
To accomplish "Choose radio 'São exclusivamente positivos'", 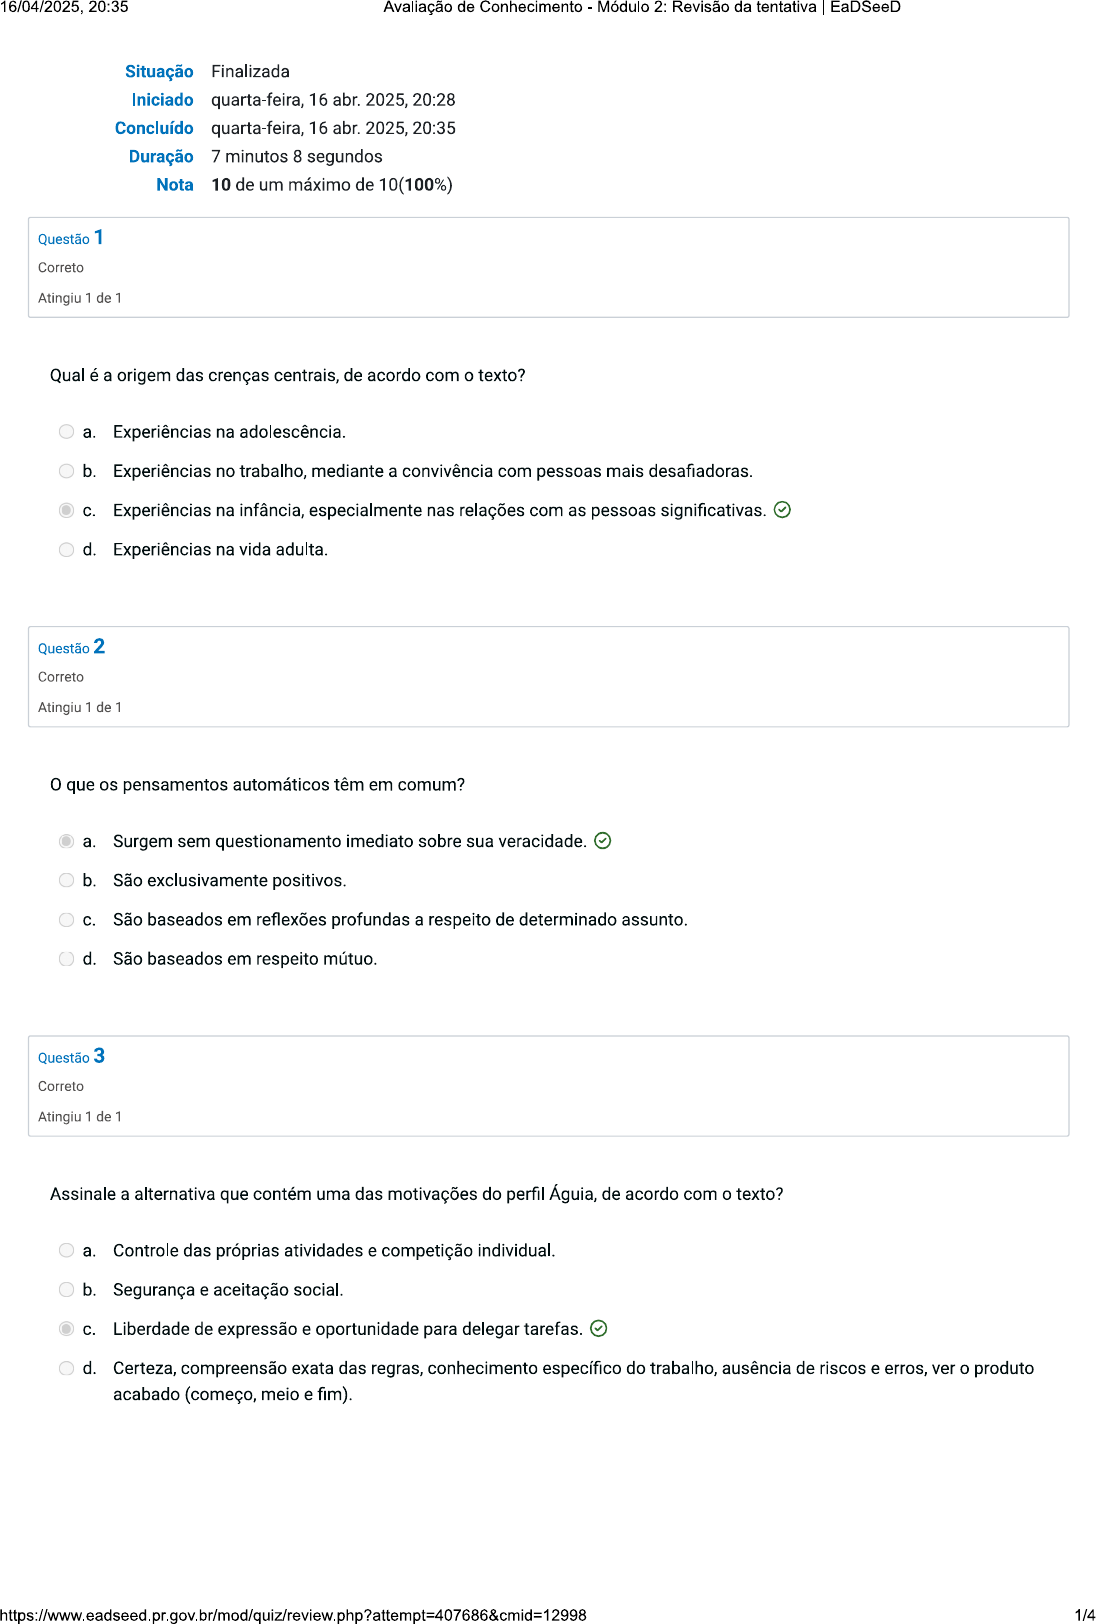I will 66,881.
